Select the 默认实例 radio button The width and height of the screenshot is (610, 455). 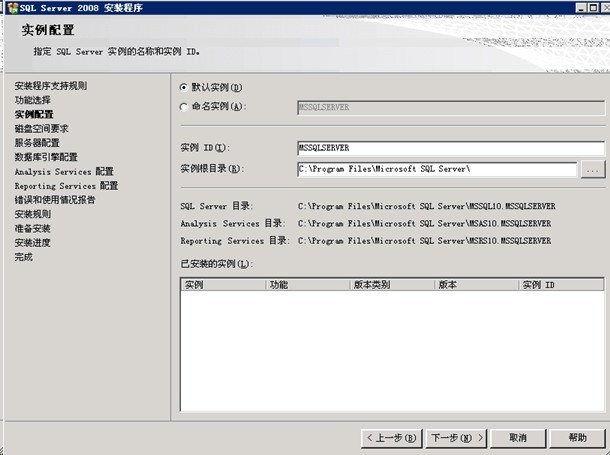click(x=184, y=88)
